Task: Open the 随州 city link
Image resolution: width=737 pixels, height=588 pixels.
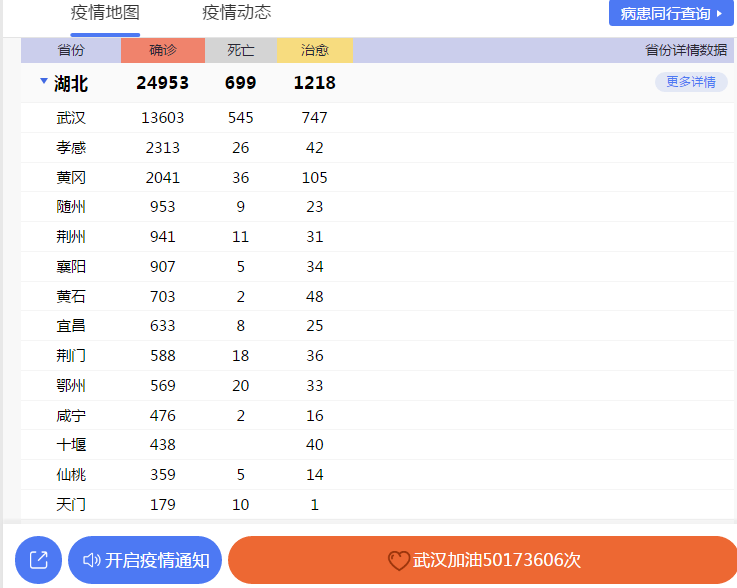Action: click(x=71, y=207)
